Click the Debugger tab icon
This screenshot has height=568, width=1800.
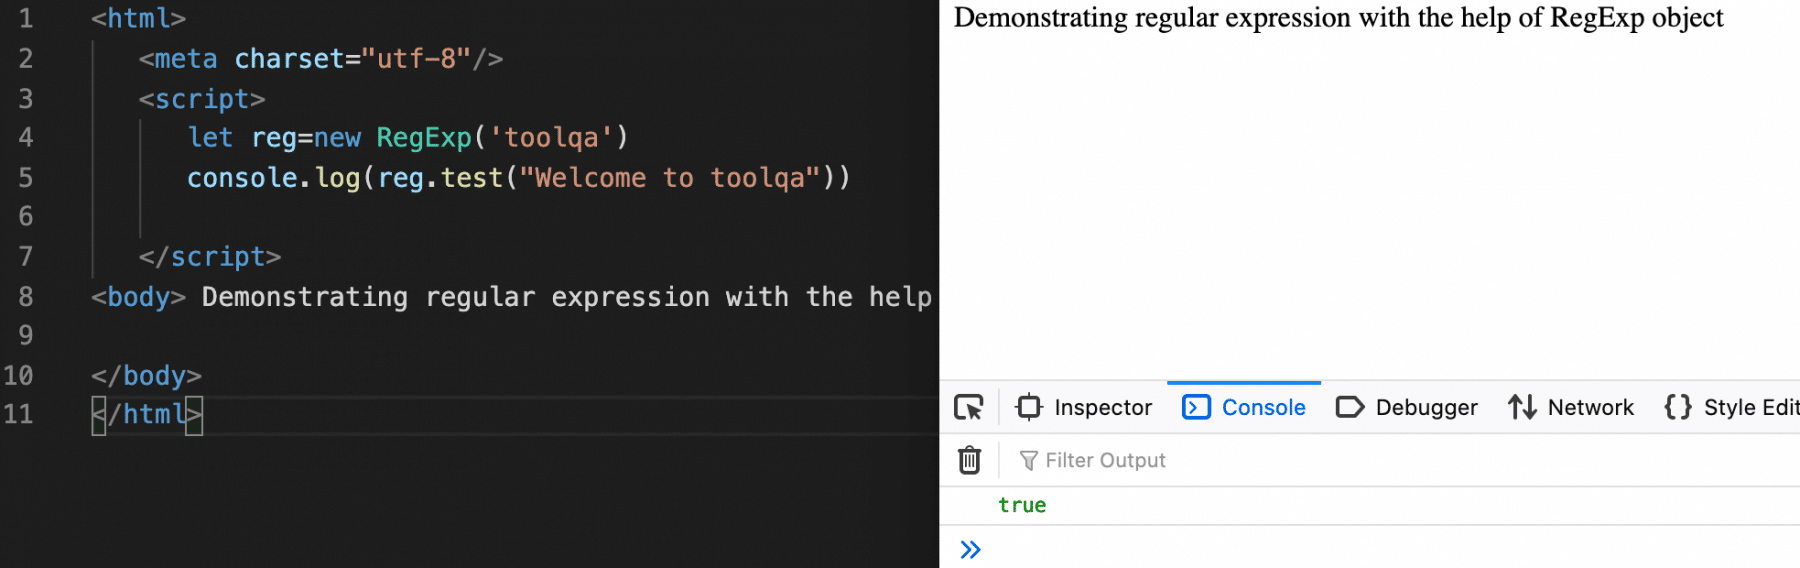coord(1350,407)
